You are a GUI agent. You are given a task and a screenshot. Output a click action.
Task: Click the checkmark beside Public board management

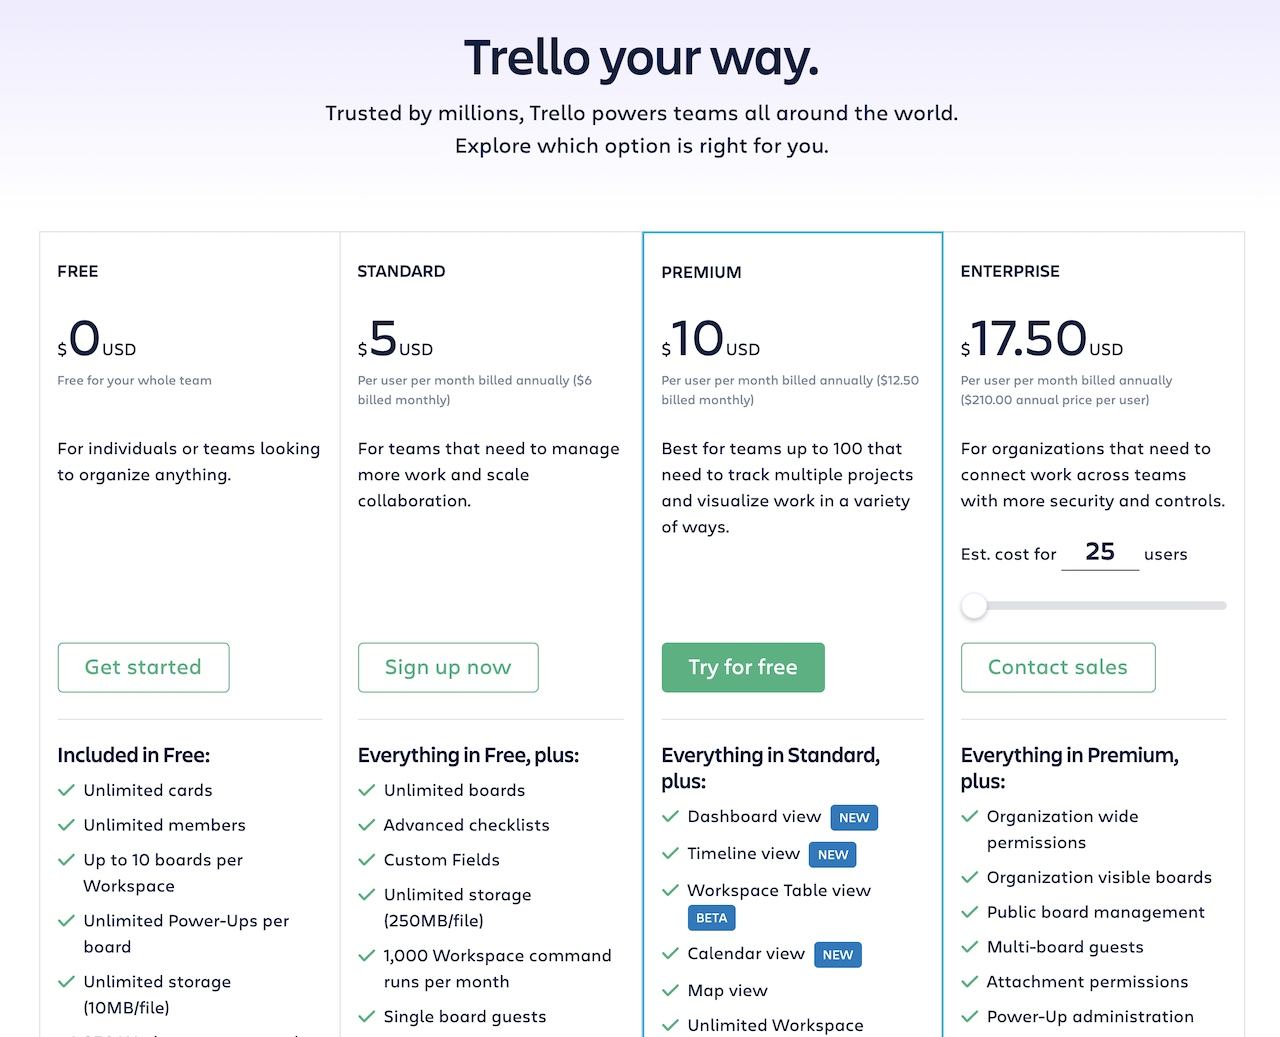970,912
